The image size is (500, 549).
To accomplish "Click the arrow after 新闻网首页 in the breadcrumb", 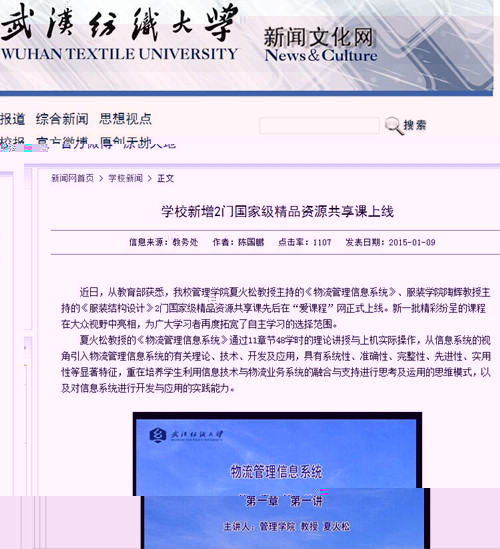I will [x=101, y=179].
